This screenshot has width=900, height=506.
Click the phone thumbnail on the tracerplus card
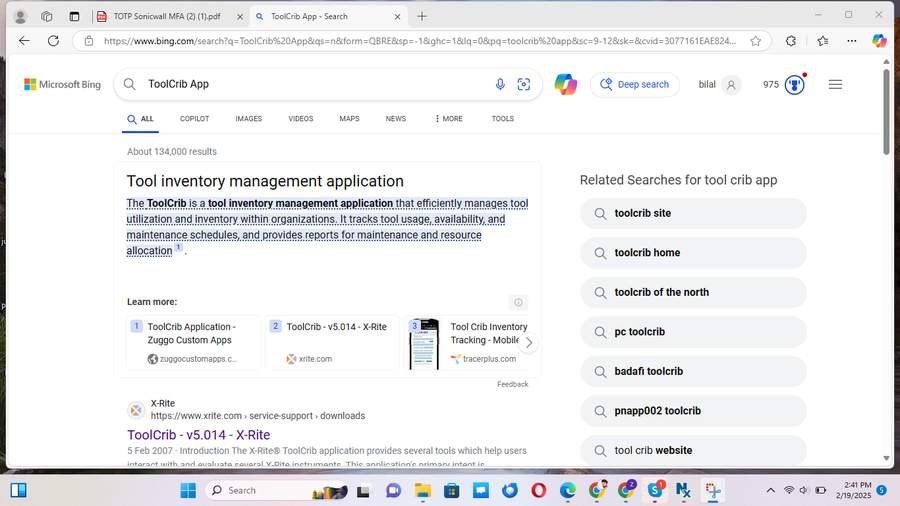pos(424,344)
